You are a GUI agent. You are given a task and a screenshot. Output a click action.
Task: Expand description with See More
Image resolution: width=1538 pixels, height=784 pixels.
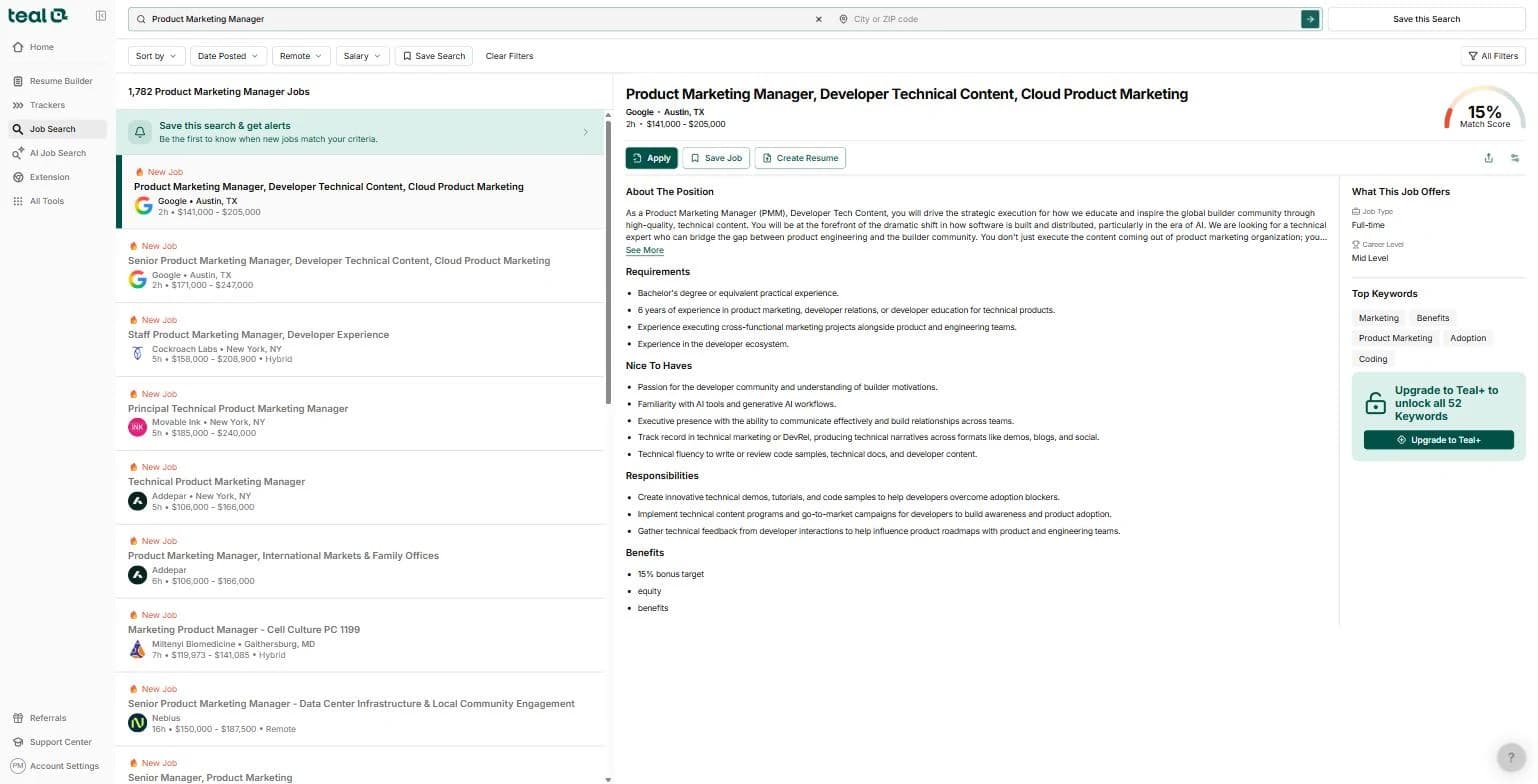[x=645, y=251]
